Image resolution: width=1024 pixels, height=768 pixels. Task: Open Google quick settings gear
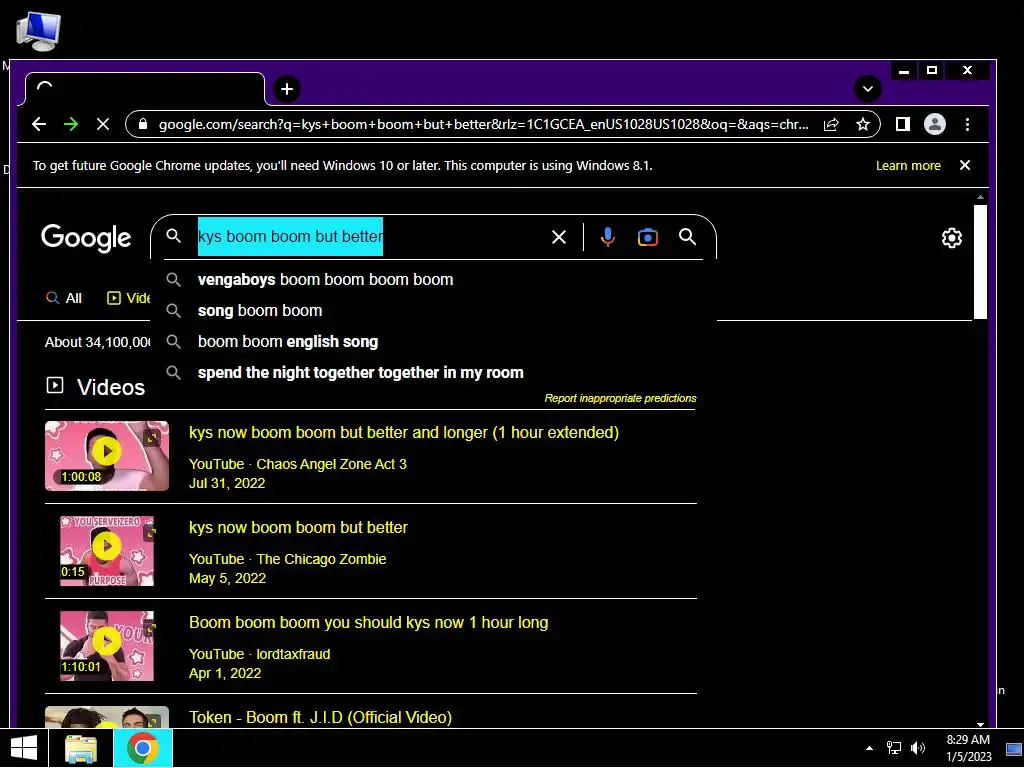[952, 238]
